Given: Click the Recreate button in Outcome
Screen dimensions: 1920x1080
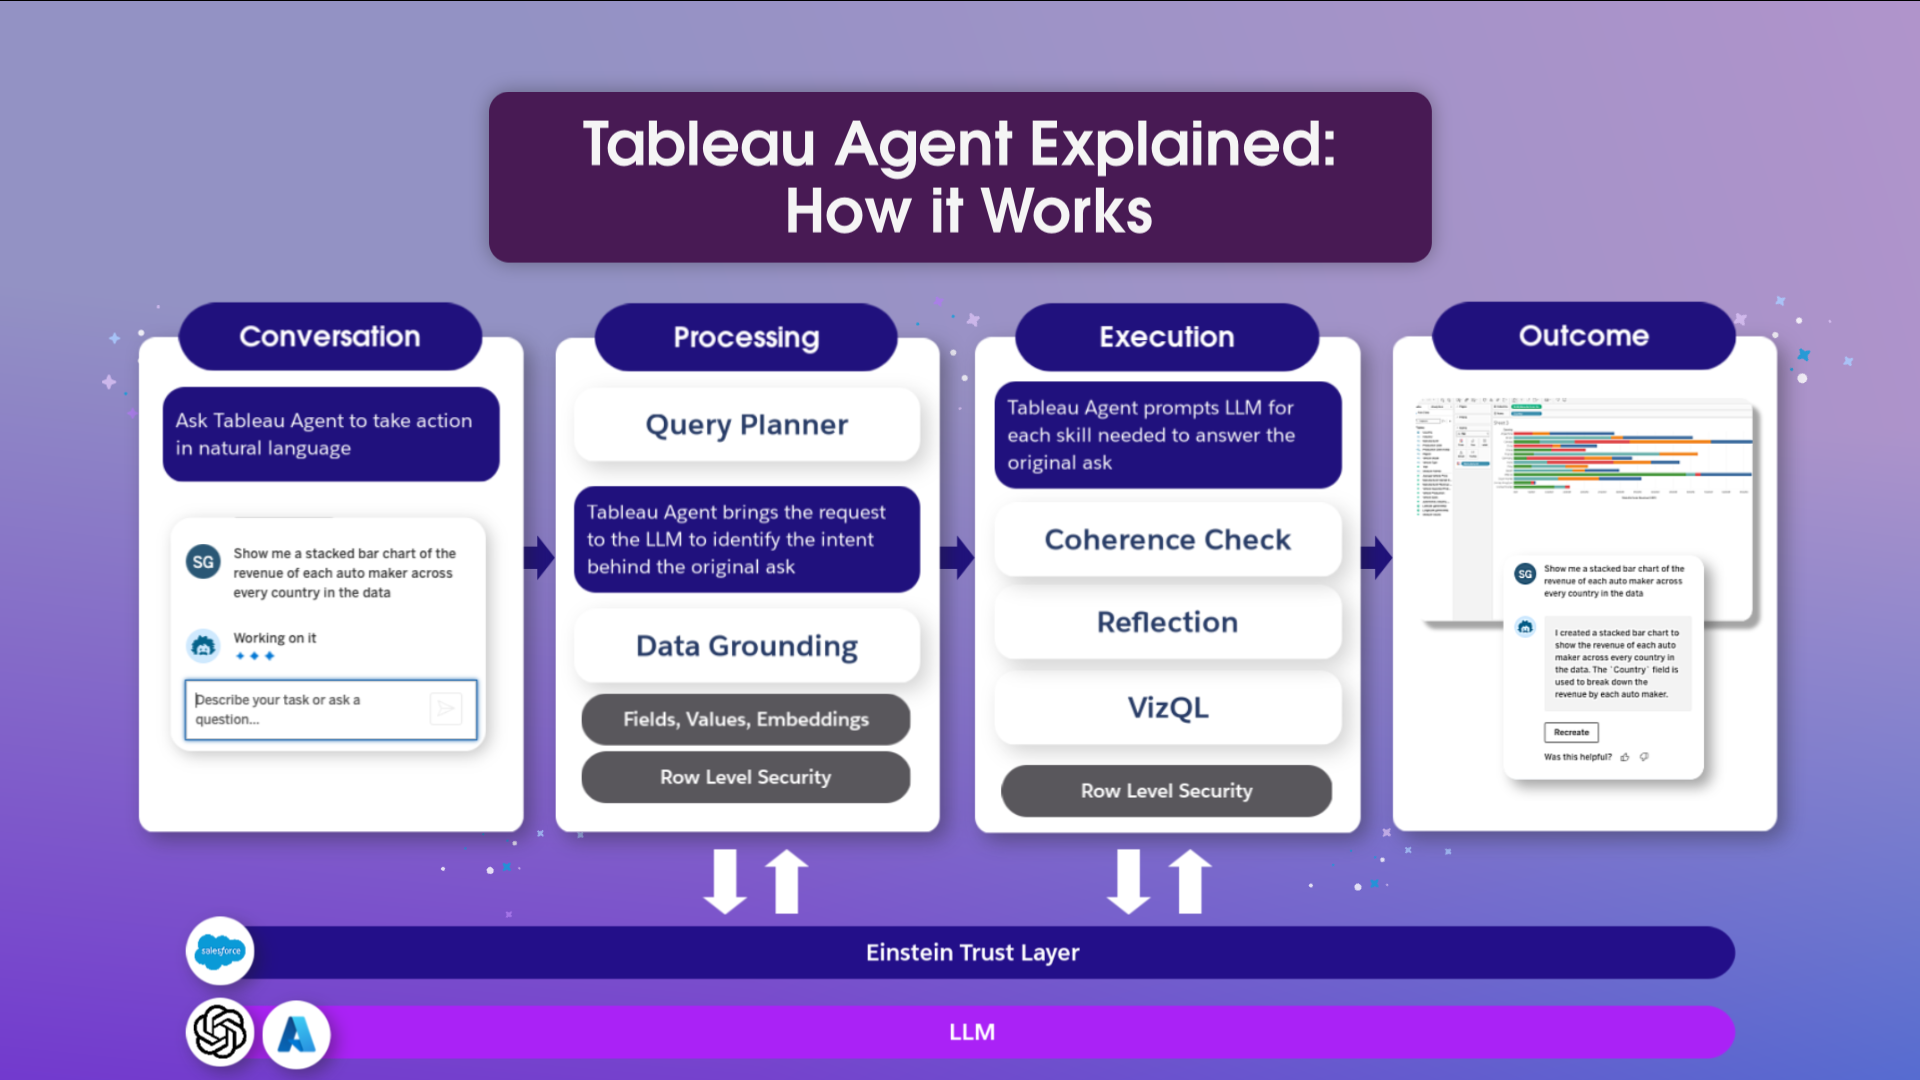Looking at the screenshot, I should click(x=1572, y=732).
